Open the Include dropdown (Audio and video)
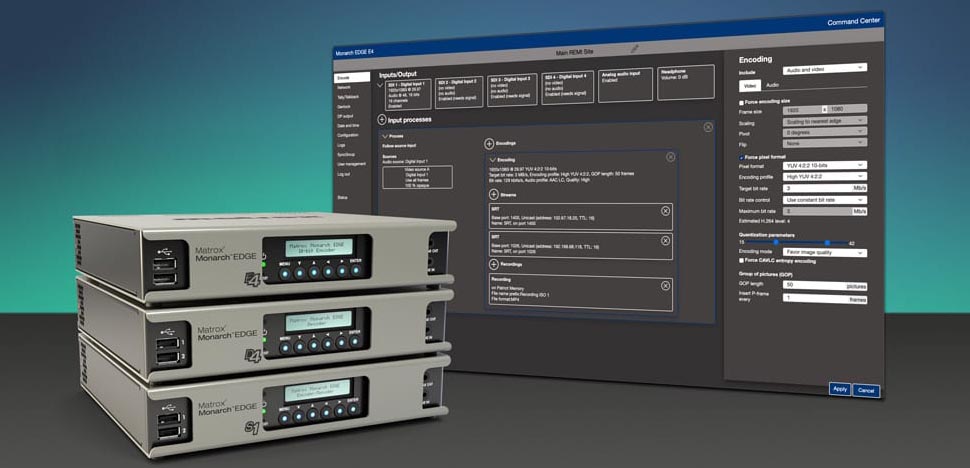Viewport: 970px width, 468px height. coord(825,69)
